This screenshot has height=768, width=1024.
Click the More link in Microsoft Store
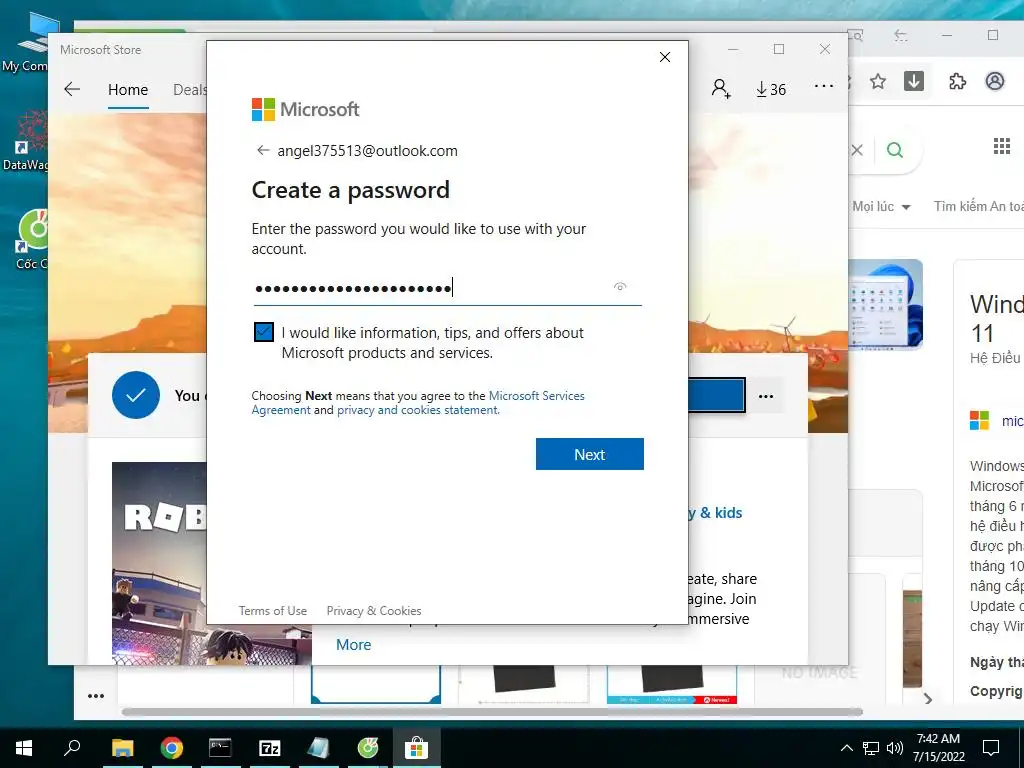pos(353,645)
